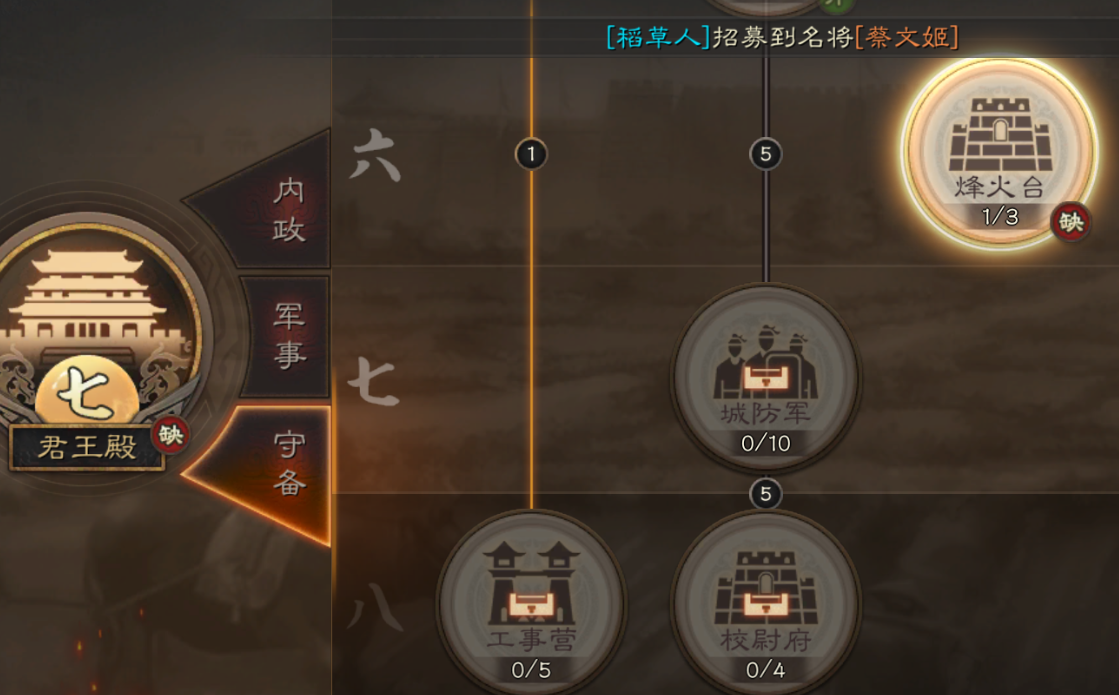Tap the red 缺 badge on 烽火台

(x=1070, y=222)
